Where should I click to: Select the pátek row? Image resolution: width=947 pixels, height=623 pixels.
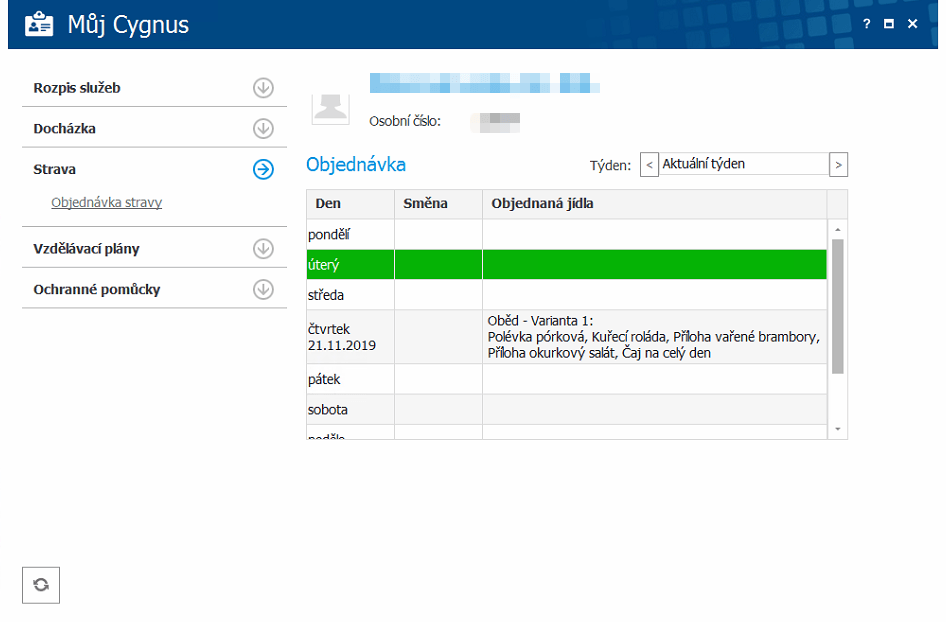567,379
